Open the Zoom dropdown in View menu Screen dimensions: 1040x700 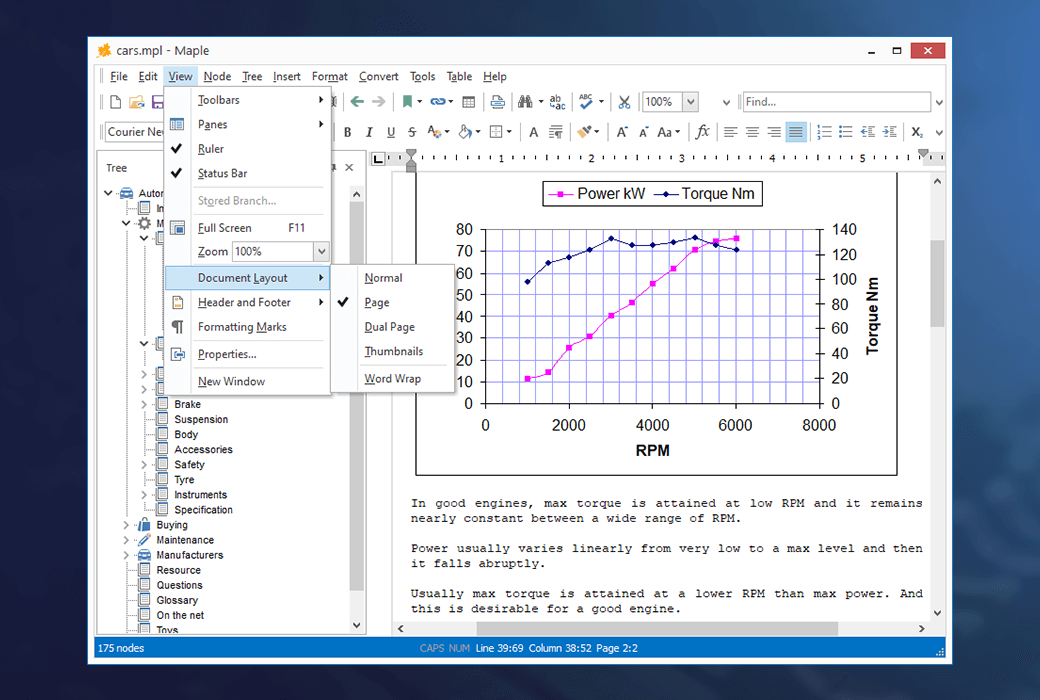click(320, 252)
